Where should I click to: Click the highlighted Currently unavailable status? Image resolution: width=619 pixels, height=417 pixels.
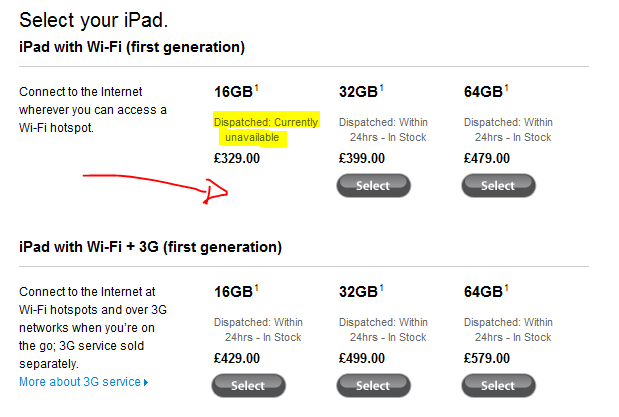coord(266,130)
